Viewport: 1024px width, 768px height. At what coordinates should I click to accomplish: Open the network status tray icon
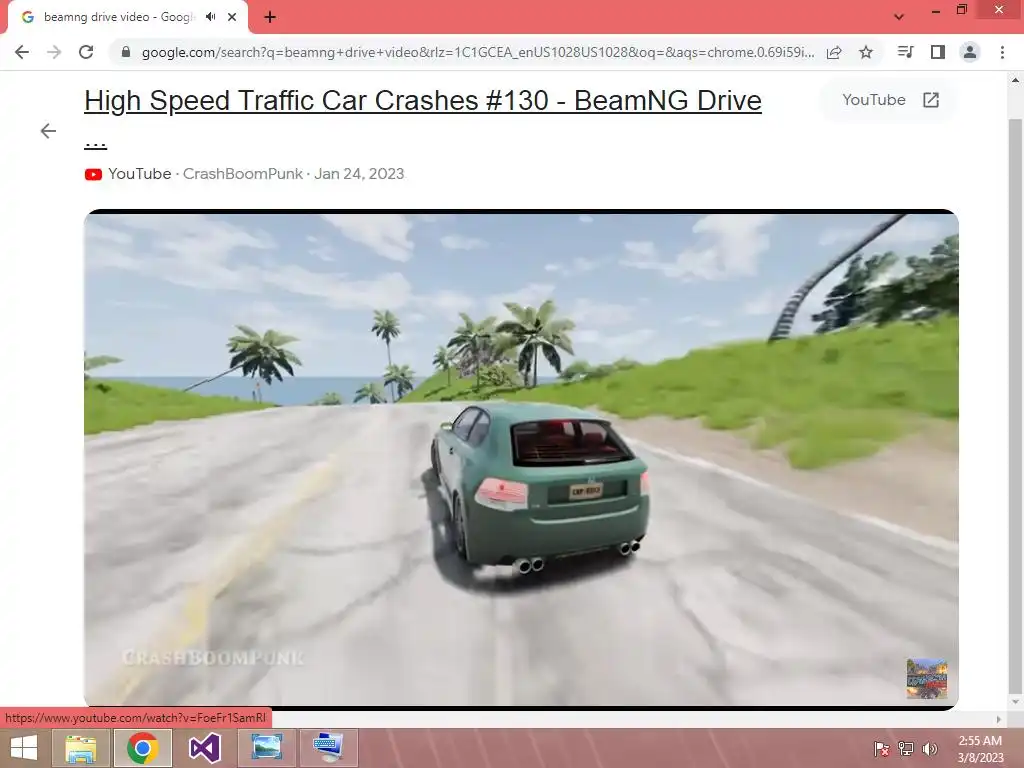(x=906, y=749)
